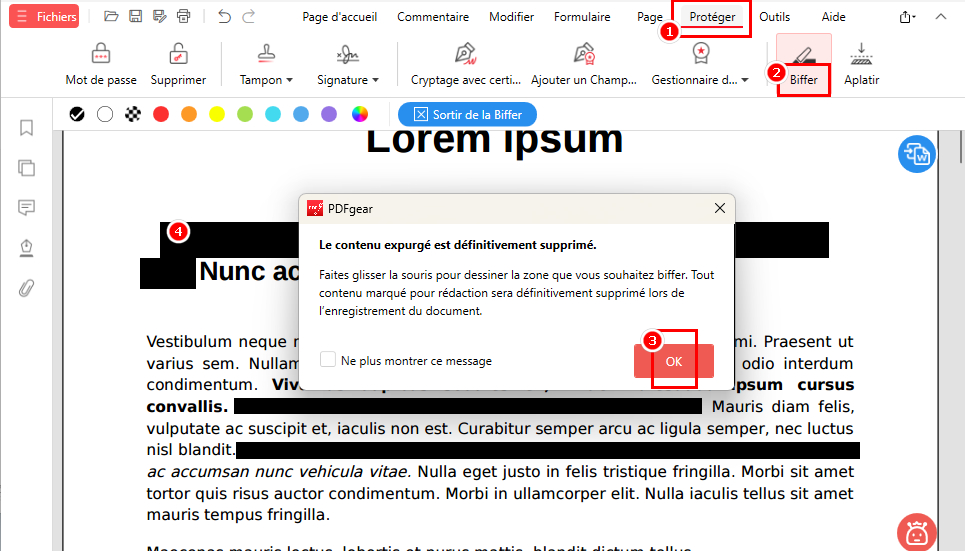The image size is (965, 551).
Task: Open the comments sidebar panel
Action: (26, 207)
